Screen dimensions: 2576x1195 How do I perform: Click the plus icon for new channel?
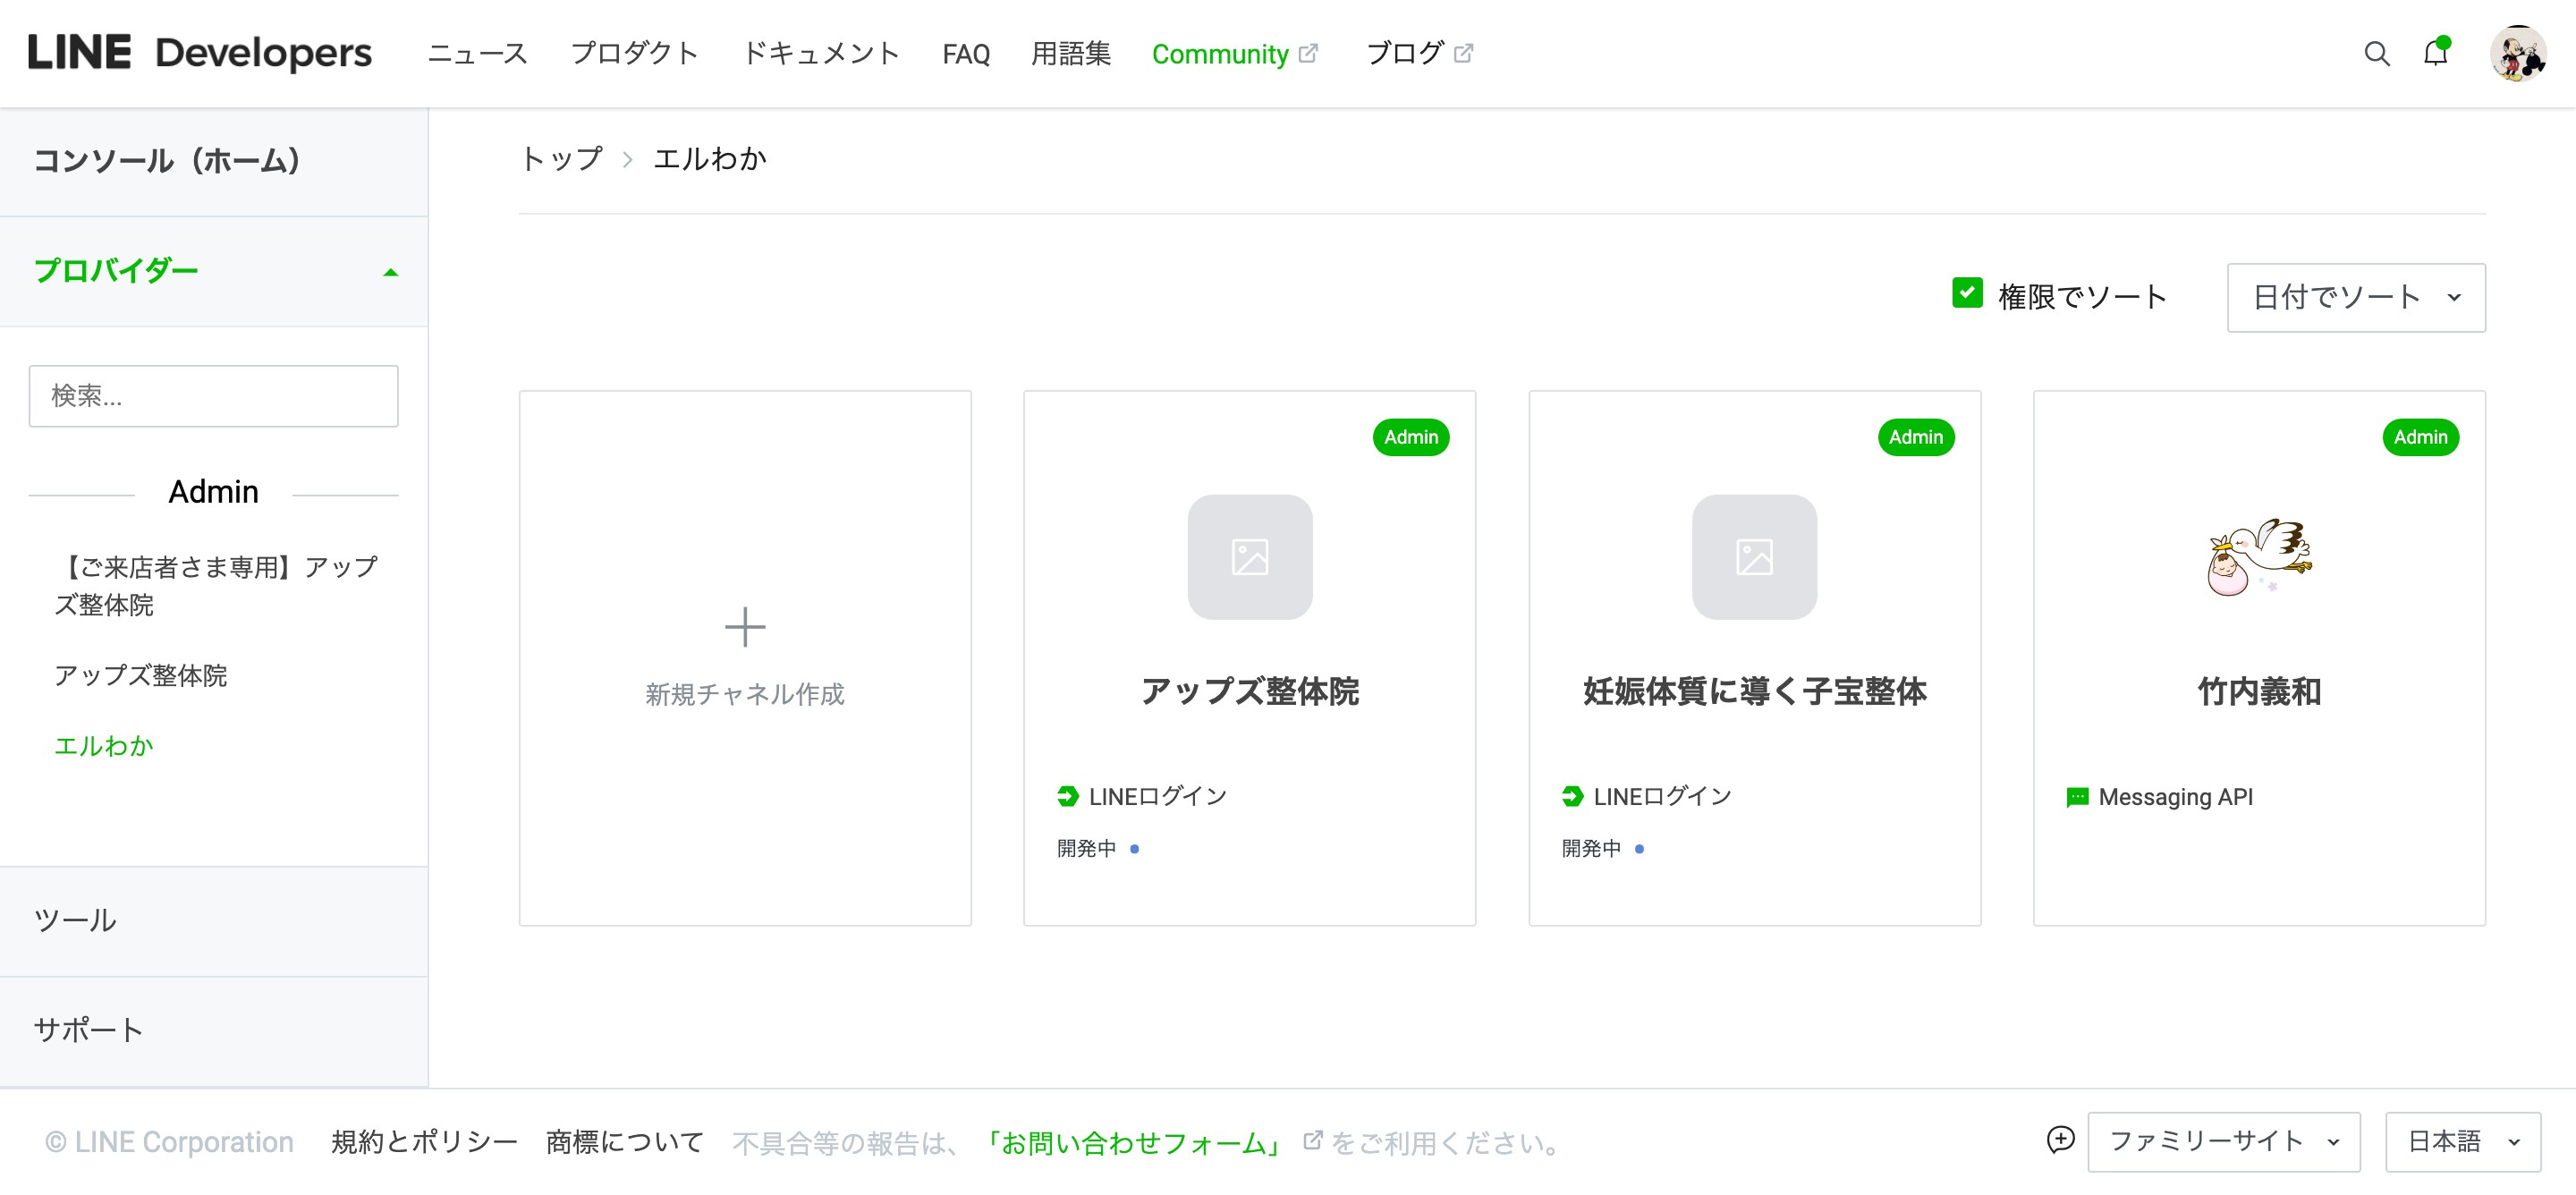(x=744, y=627)
